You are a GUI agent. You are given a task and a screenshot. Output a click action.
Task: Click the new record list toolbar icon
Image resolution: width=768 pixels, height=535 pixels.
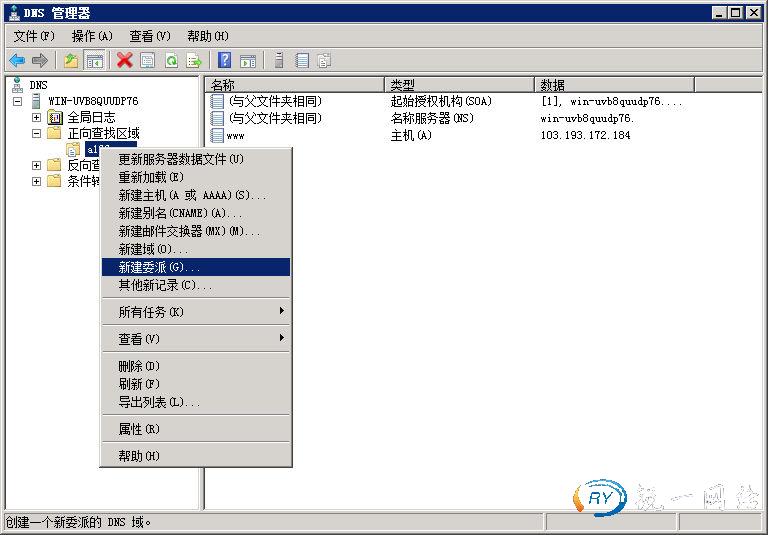point(302,61)
